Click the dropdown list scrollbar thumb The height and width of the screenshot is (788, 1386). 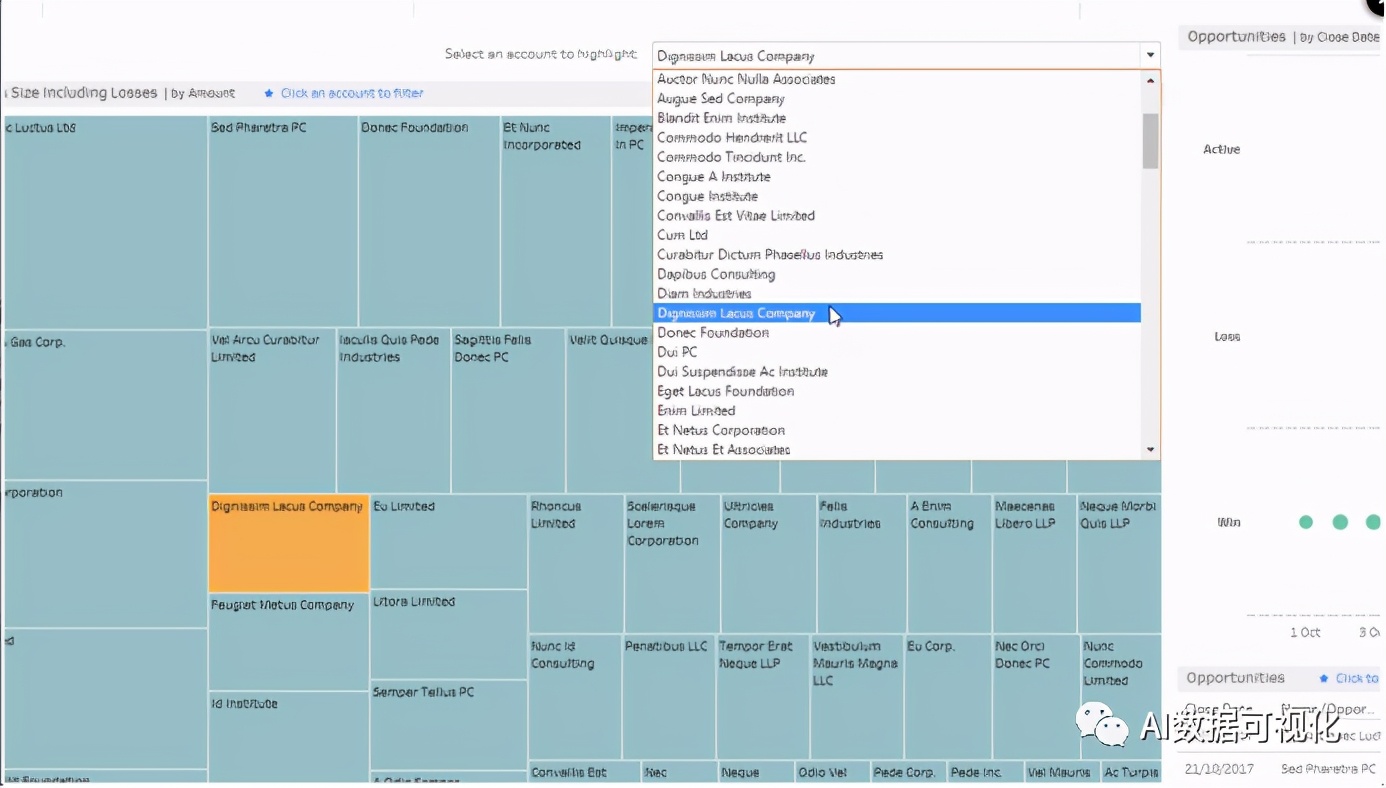[1150, 140]
